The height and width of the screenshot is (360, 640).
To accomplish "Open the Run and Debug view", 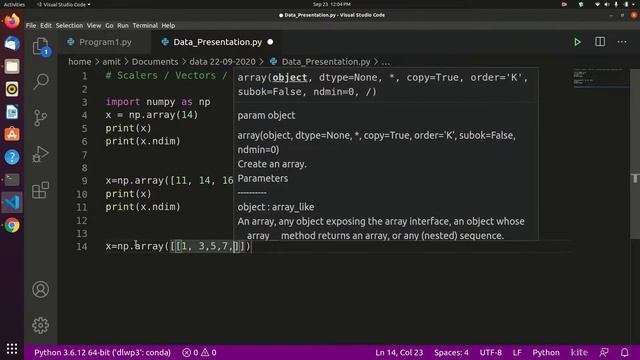I will (40, 154).
